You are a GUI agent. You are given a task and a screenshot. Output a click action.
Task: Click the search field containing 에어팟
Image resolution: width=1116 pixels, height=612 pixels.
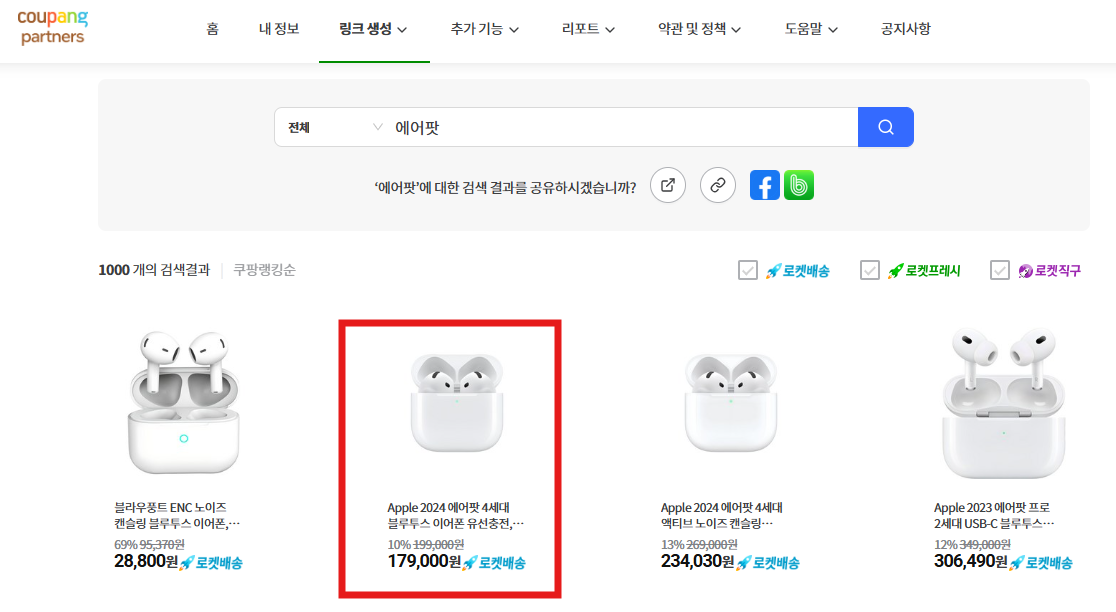[x=623, y=127]
